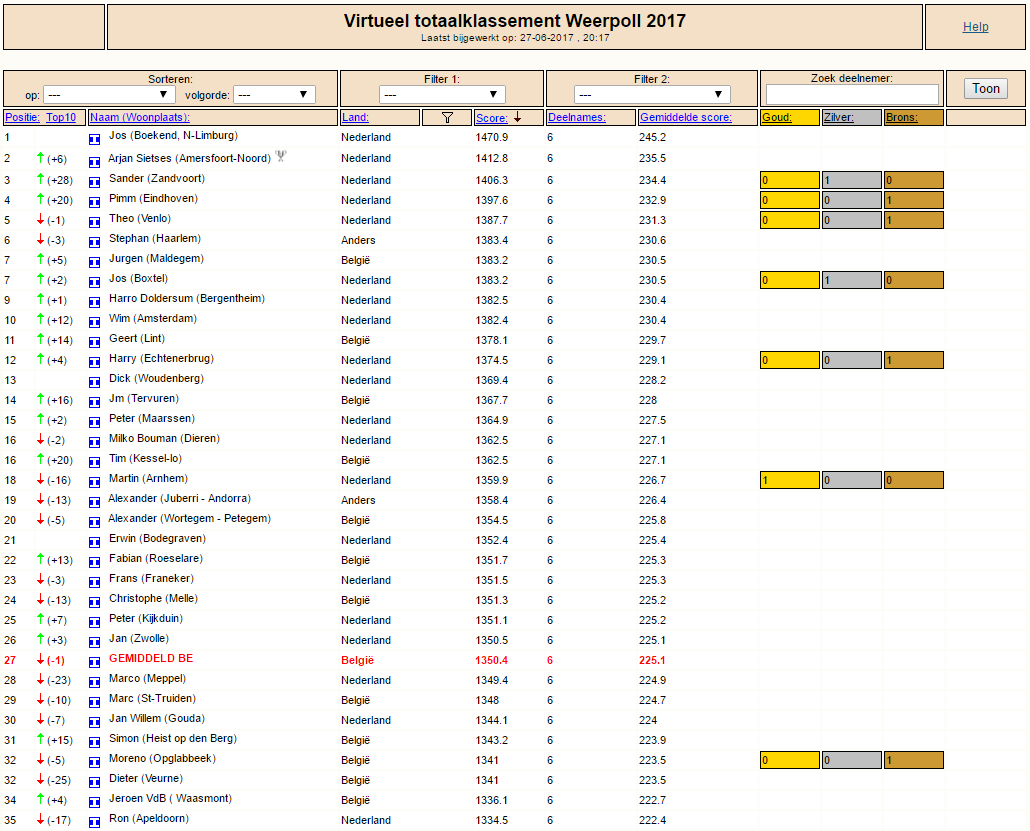
Task: Click the blue icon beside GEMIDDELD BE
Action: pyautogui.click(x=95, y=662)
